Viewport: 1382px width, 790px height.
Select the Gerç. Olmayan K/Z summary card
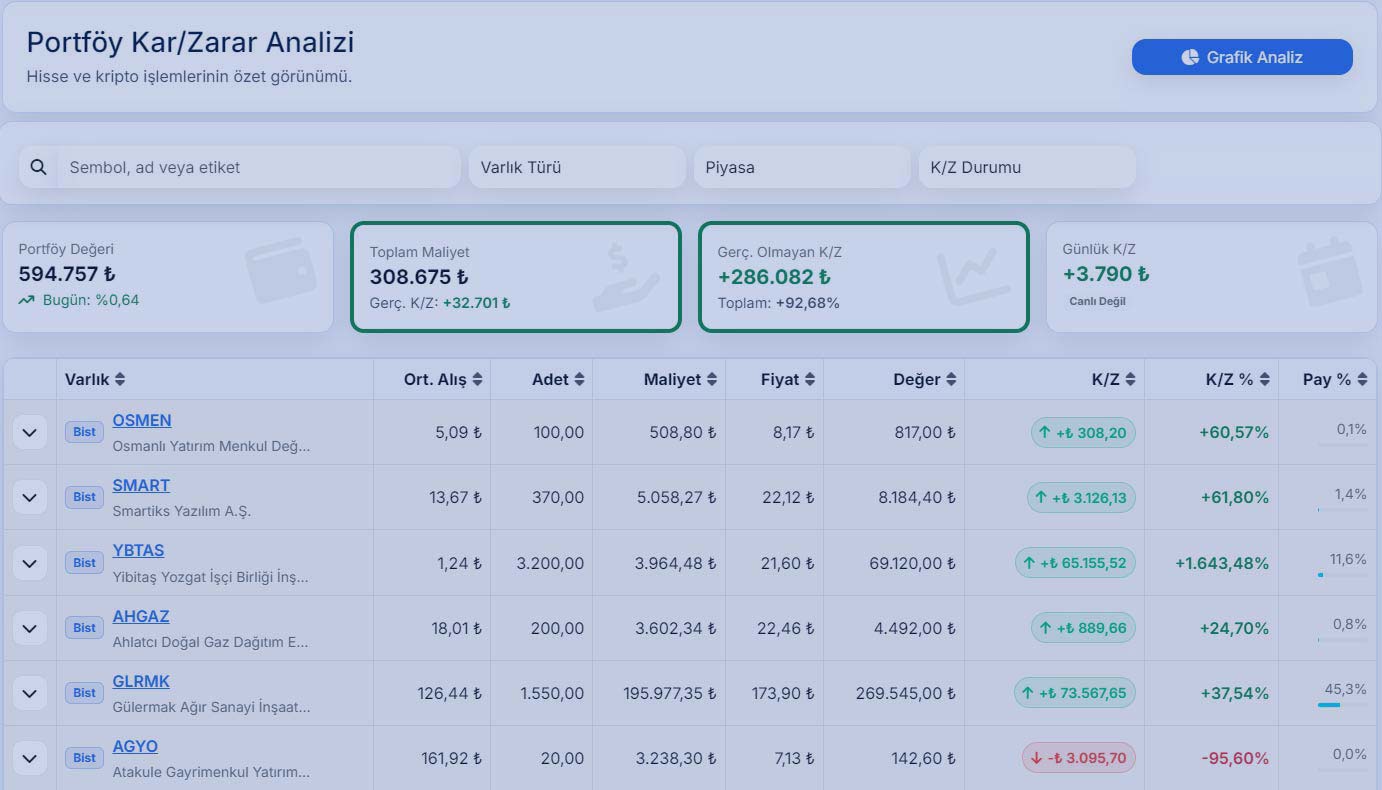(863, 277)
